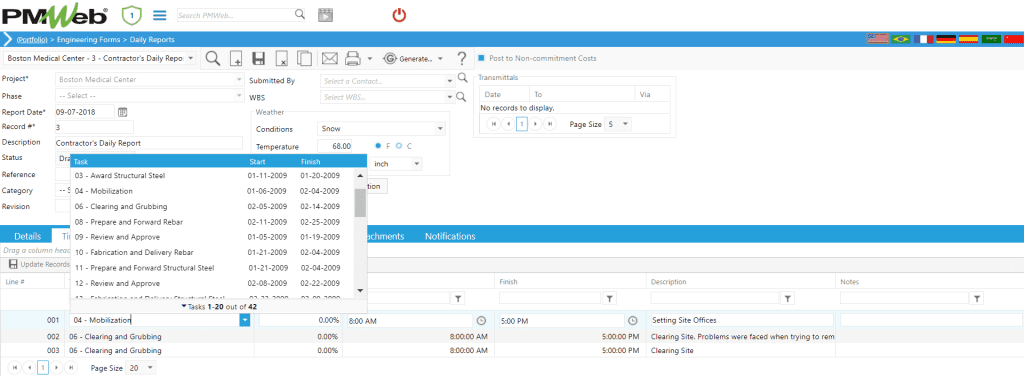
Task: Expand the breadcrumb chevron arrow
Action: (8, 39)
